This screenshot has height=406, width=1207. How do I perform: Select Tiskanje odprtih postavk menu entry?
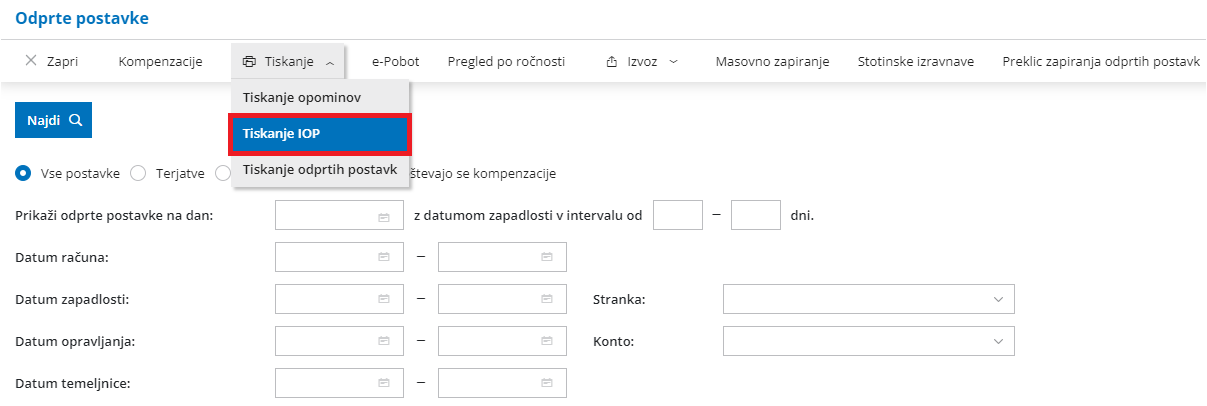point(320,169)
